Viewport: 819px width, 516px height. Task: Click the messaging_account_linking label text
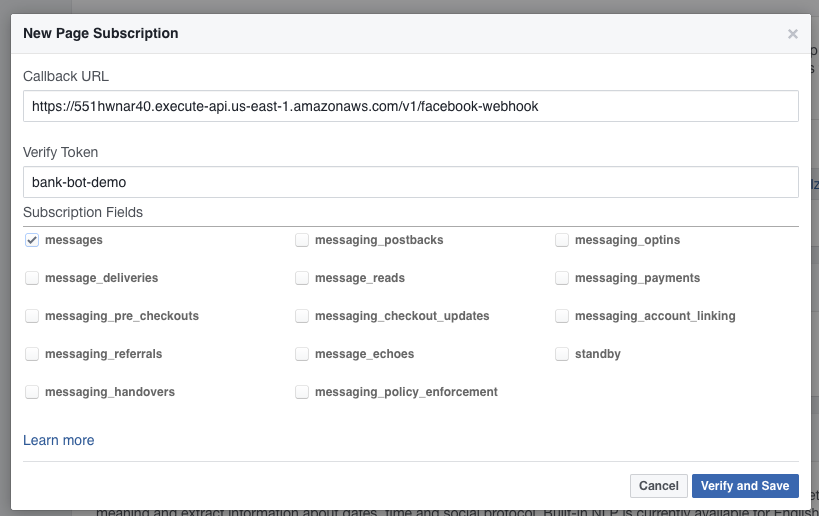click(655, 316)
